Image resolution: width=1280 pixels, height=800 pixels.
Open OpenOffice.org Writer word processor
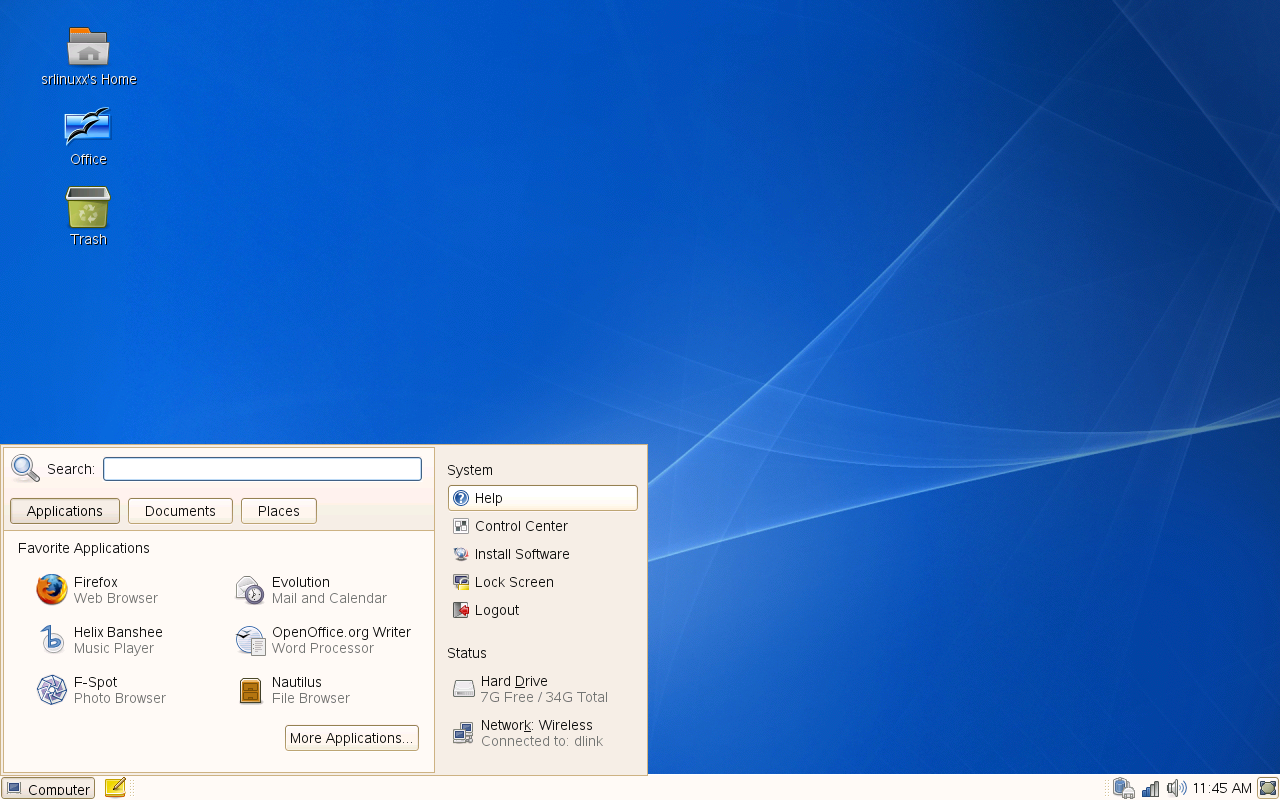(323, 640)
